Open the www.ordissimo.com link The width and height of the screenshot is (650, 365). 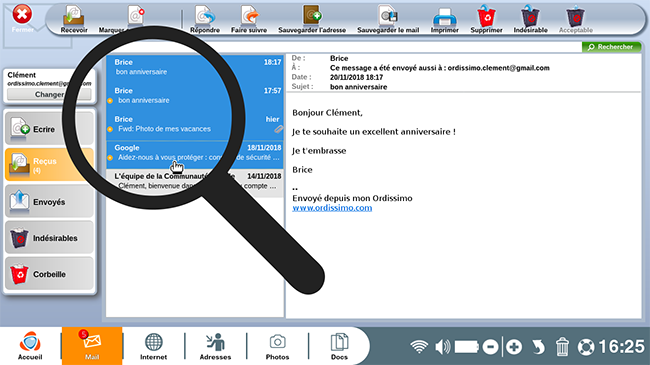[332, 208]
